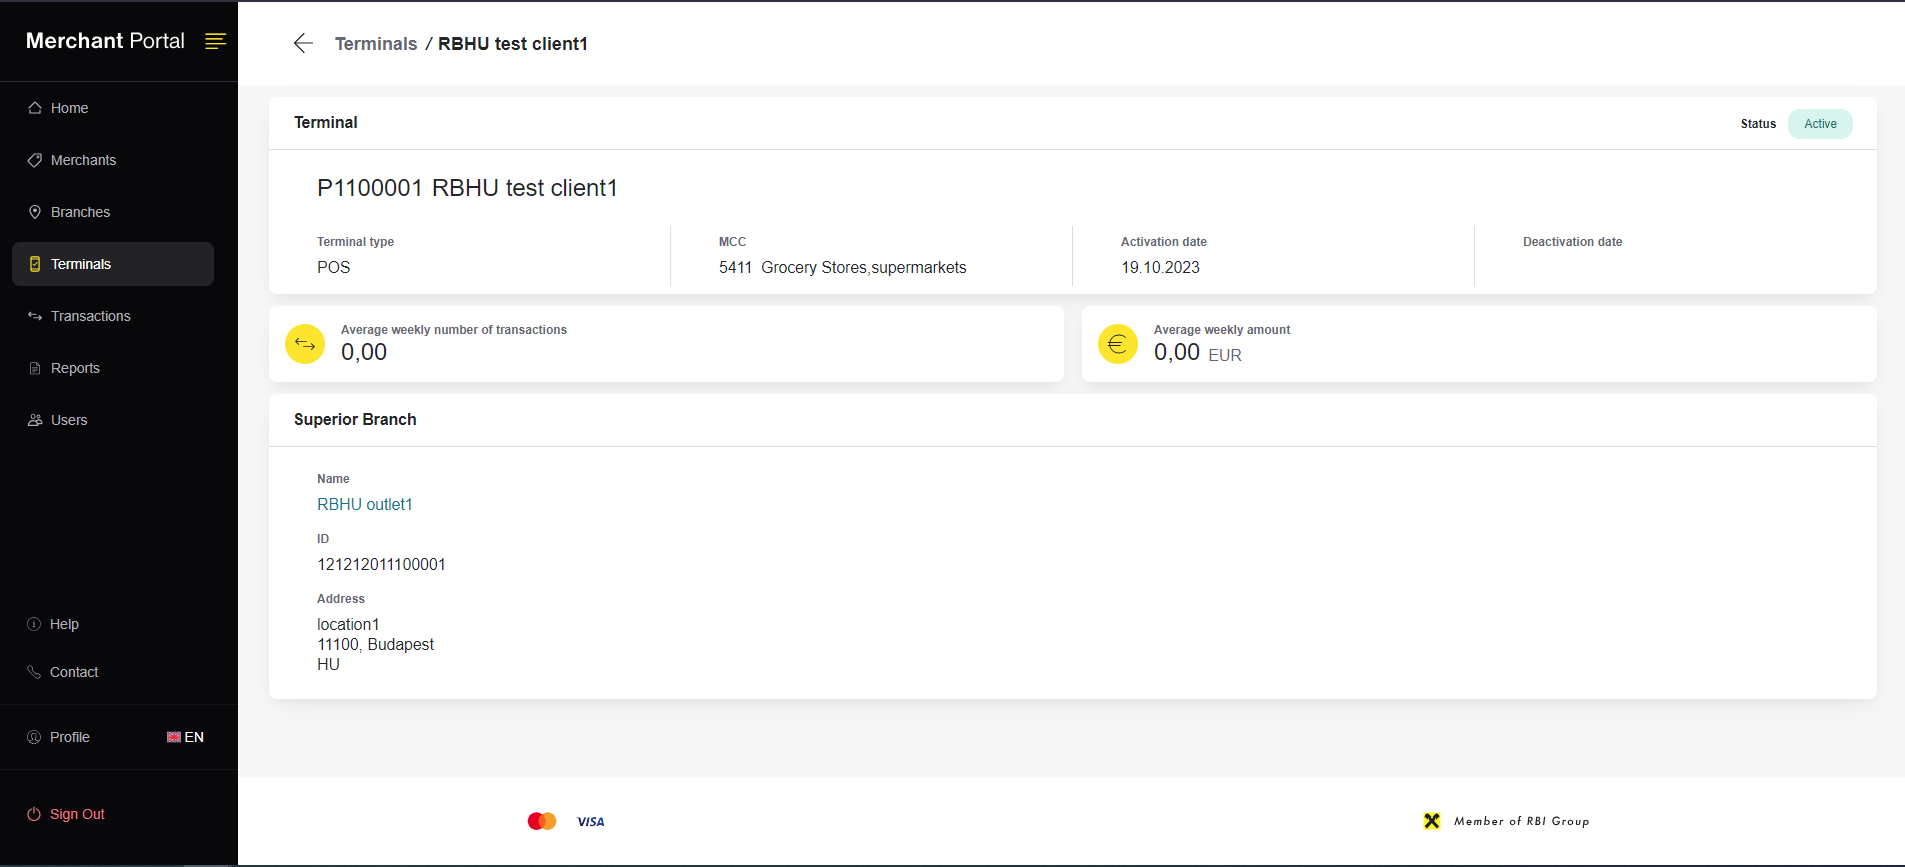Click the Mastercard logo in footer
1905x867 pixels.
542,821
